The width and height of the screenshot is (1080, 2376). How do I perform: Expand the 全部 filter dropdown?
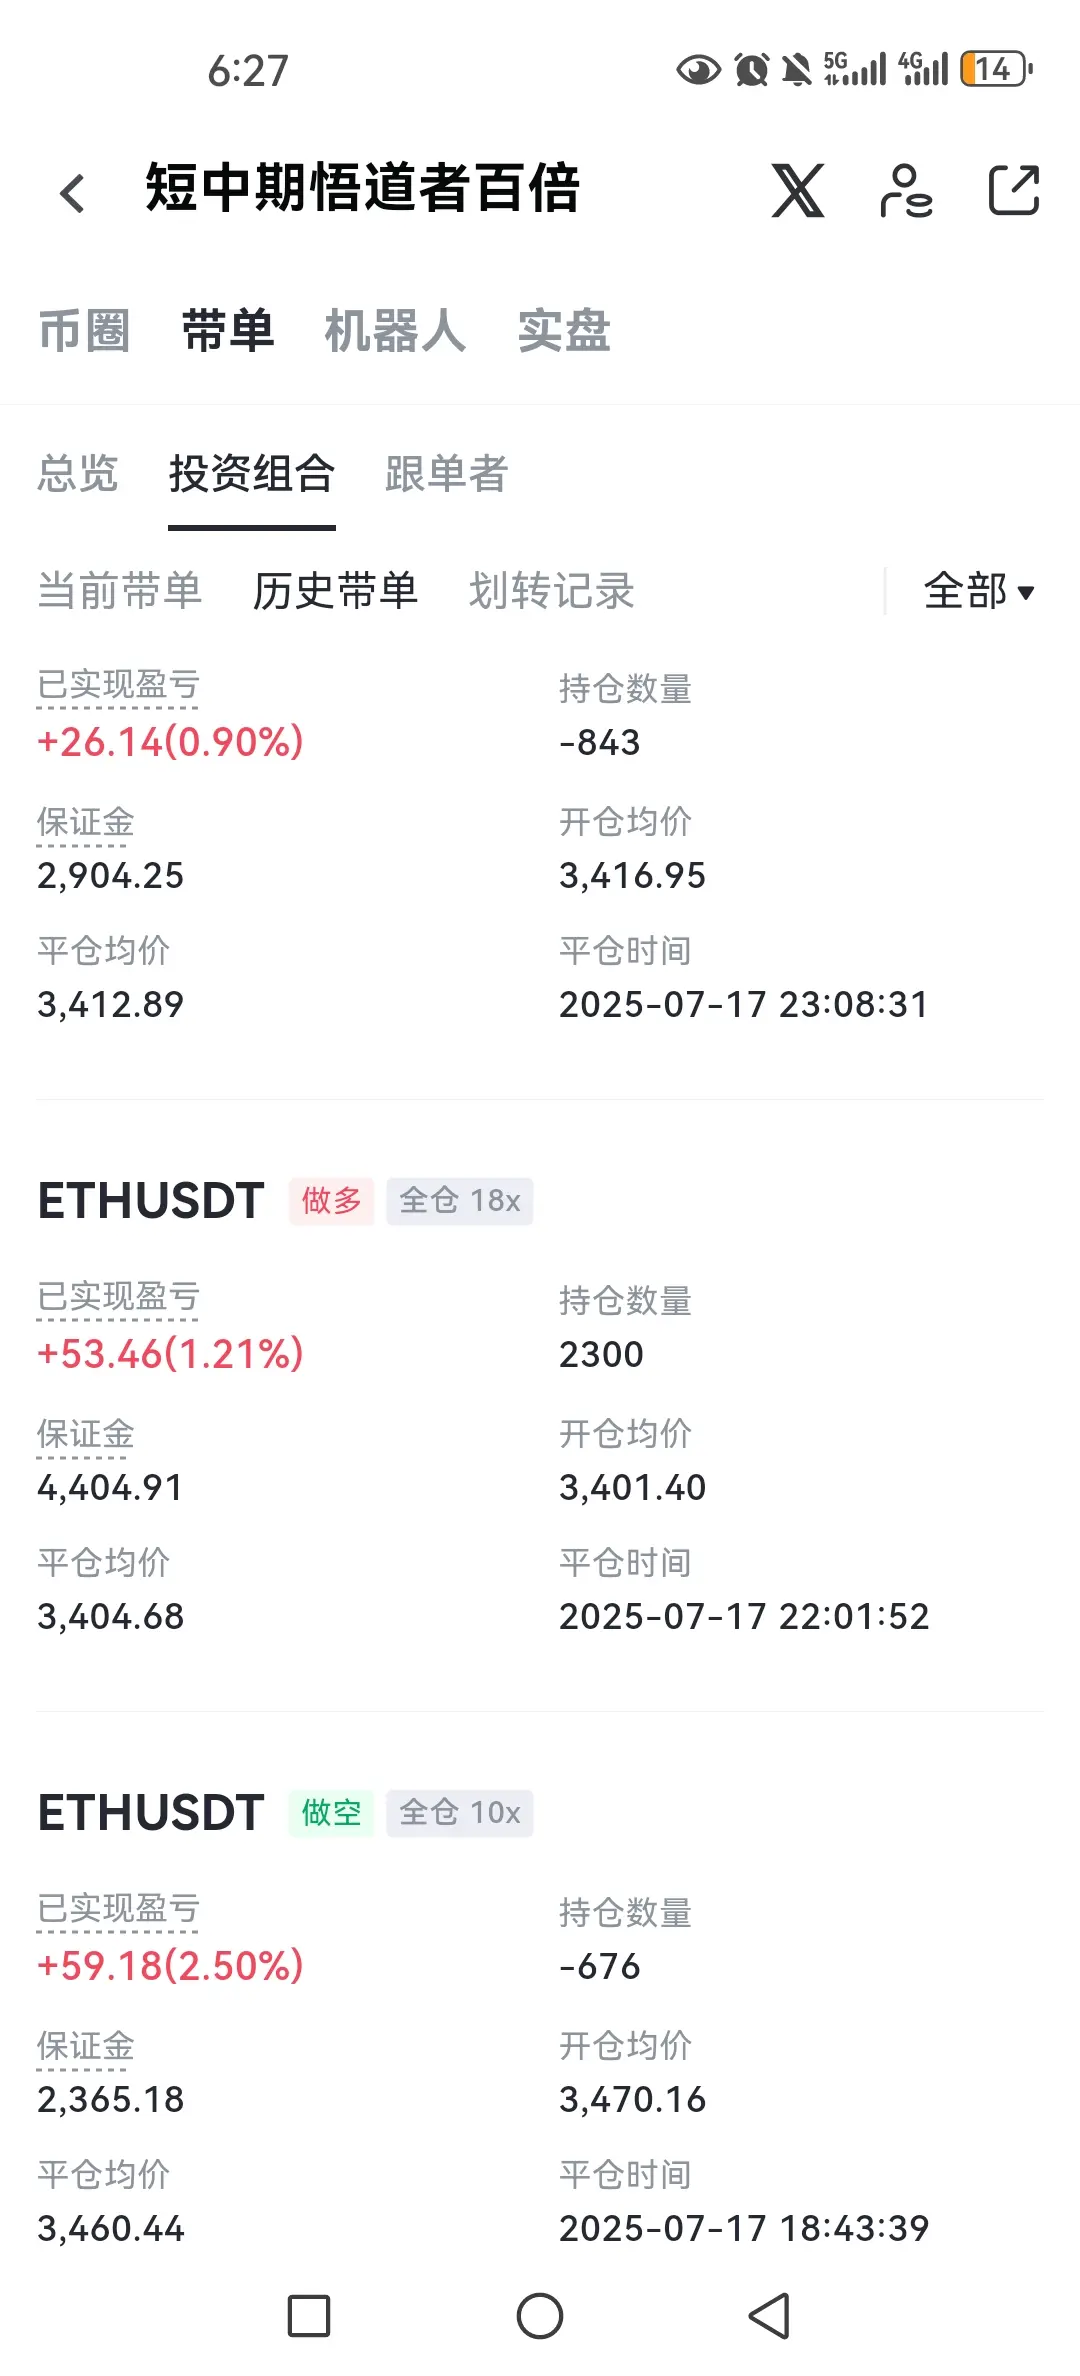point(979,591)
